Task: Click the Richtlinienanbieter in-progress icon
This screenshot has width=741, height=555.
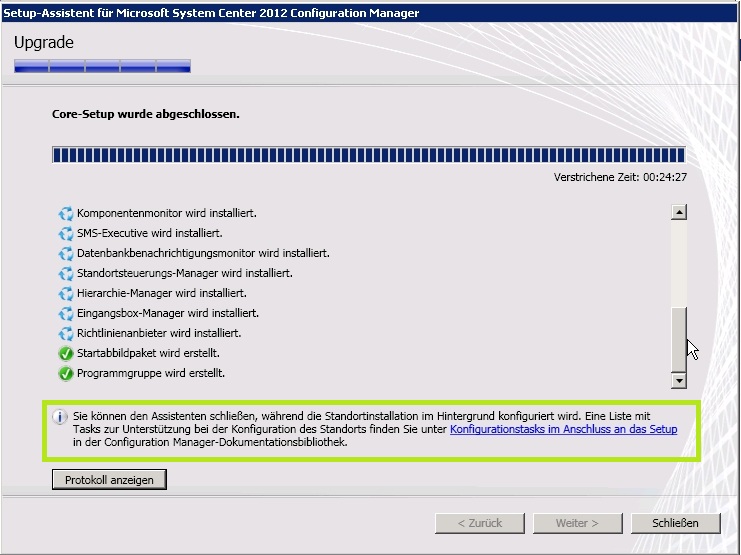Action: click(67, 333)
